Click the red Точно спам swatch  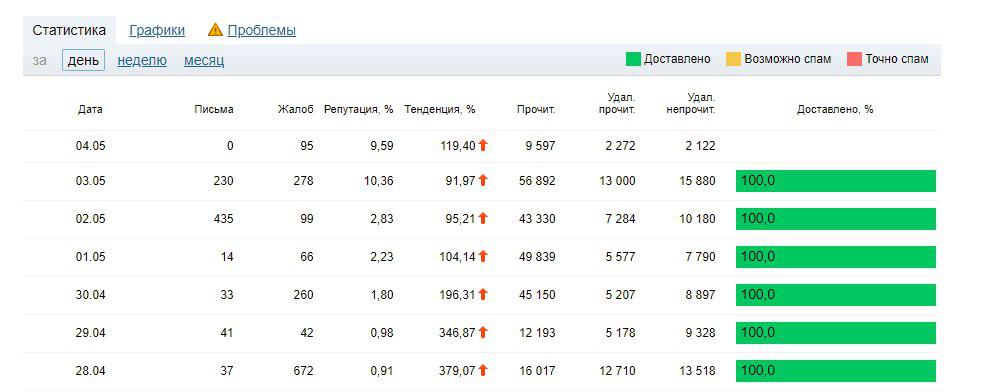[854, 59]
